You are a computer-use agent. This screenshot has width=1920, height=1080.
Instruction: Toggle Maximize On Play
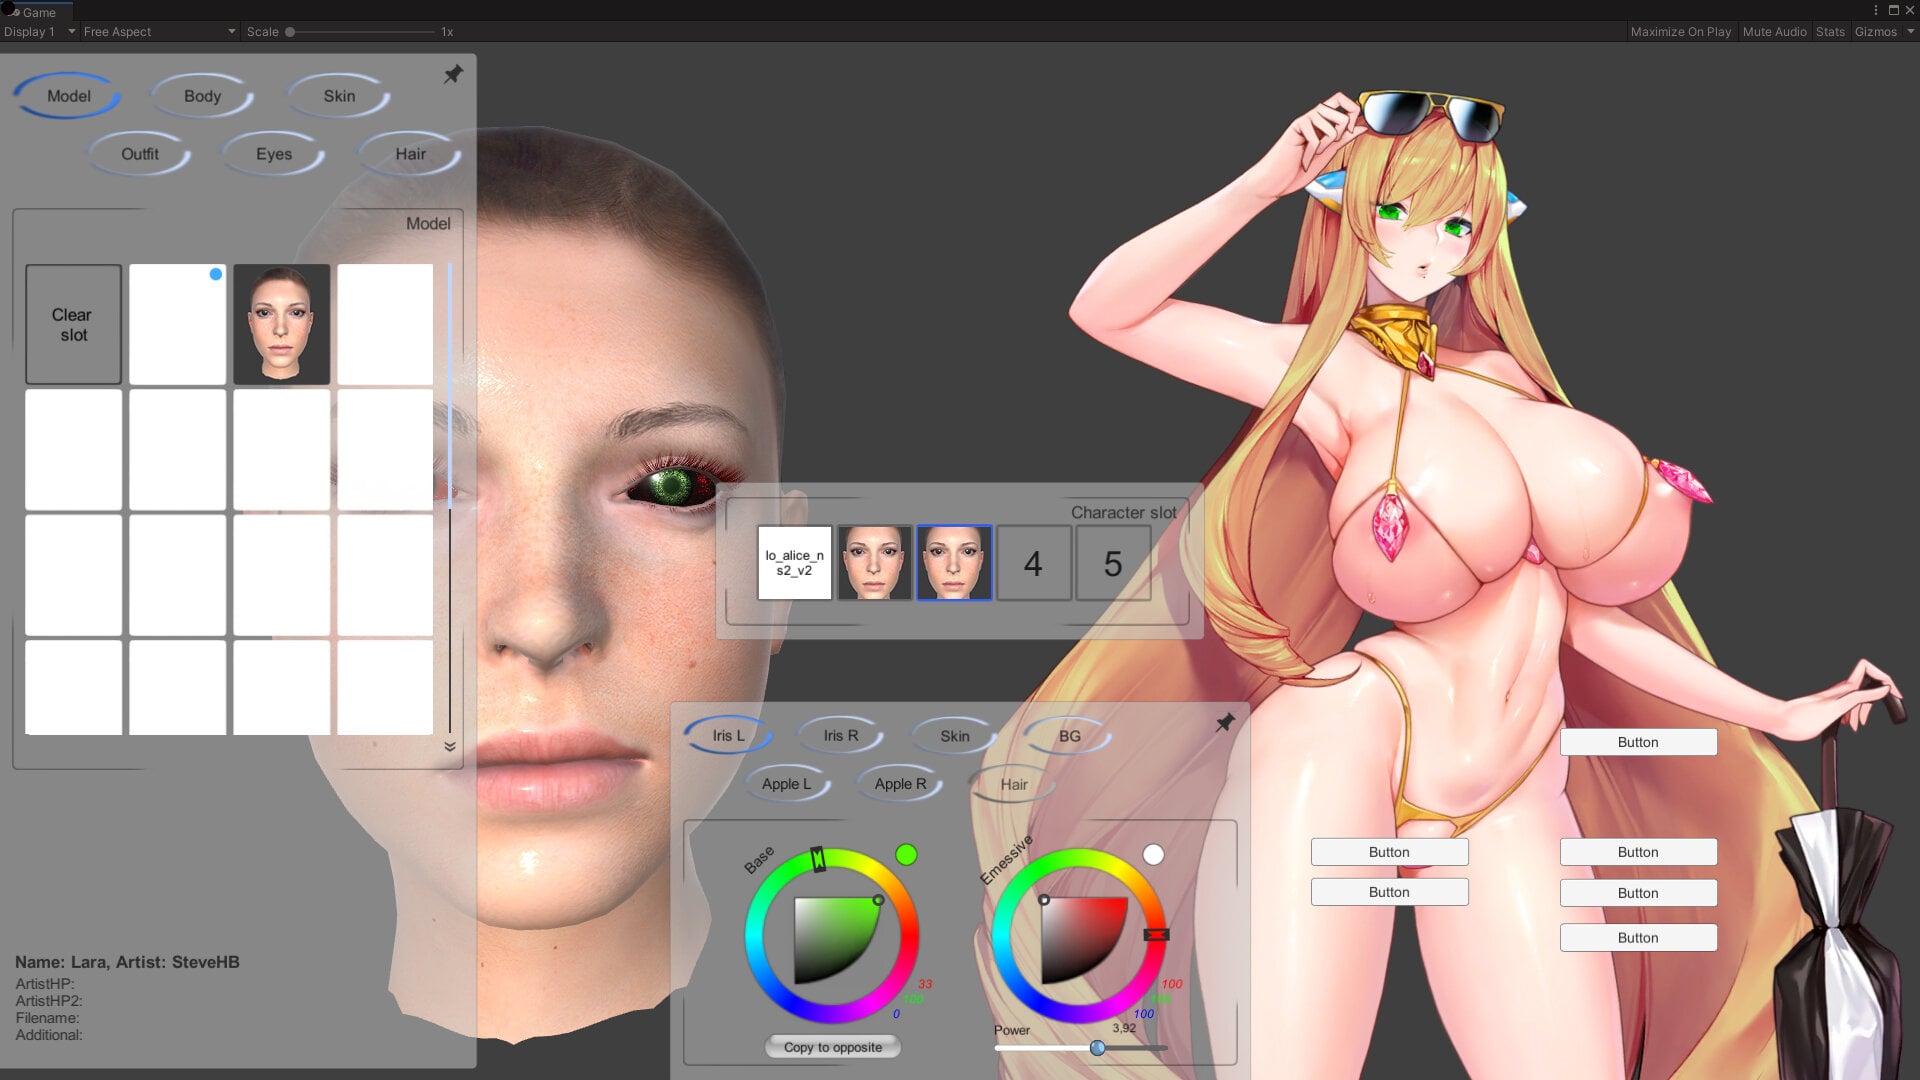[x=1680, y=32]
